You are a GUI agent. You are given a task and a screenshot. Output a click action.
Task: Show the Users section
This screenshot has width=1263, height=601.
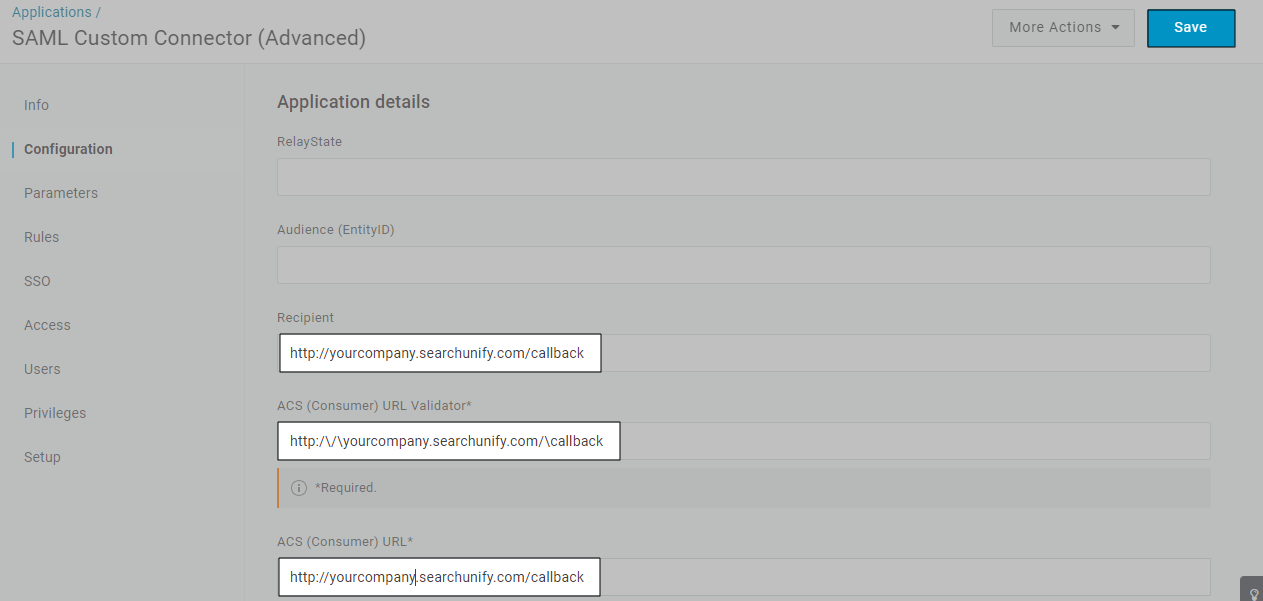point(42,369)
